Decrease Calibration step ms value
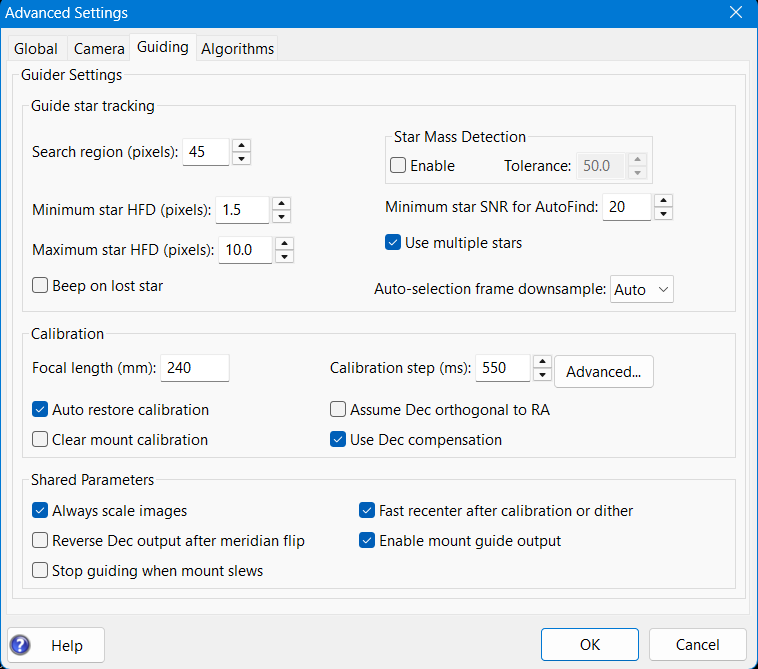Image resolution: width=758 pixels, height=669 pixels. [x=542, y=375]
